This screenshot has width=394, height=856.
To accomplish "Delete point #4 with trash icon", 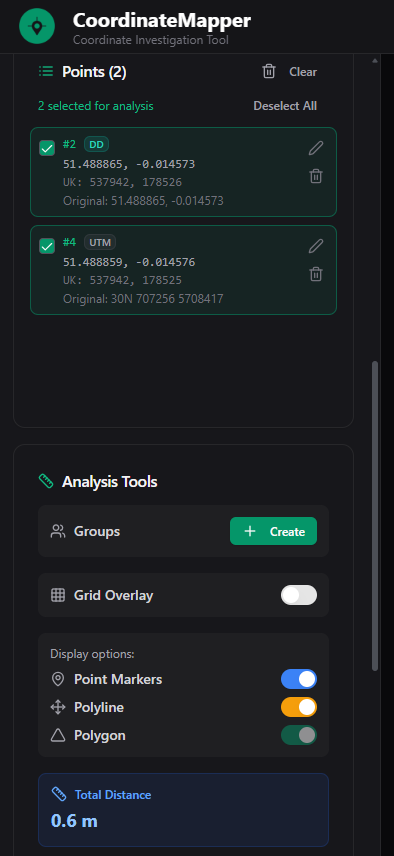I will tap(316, 274).
